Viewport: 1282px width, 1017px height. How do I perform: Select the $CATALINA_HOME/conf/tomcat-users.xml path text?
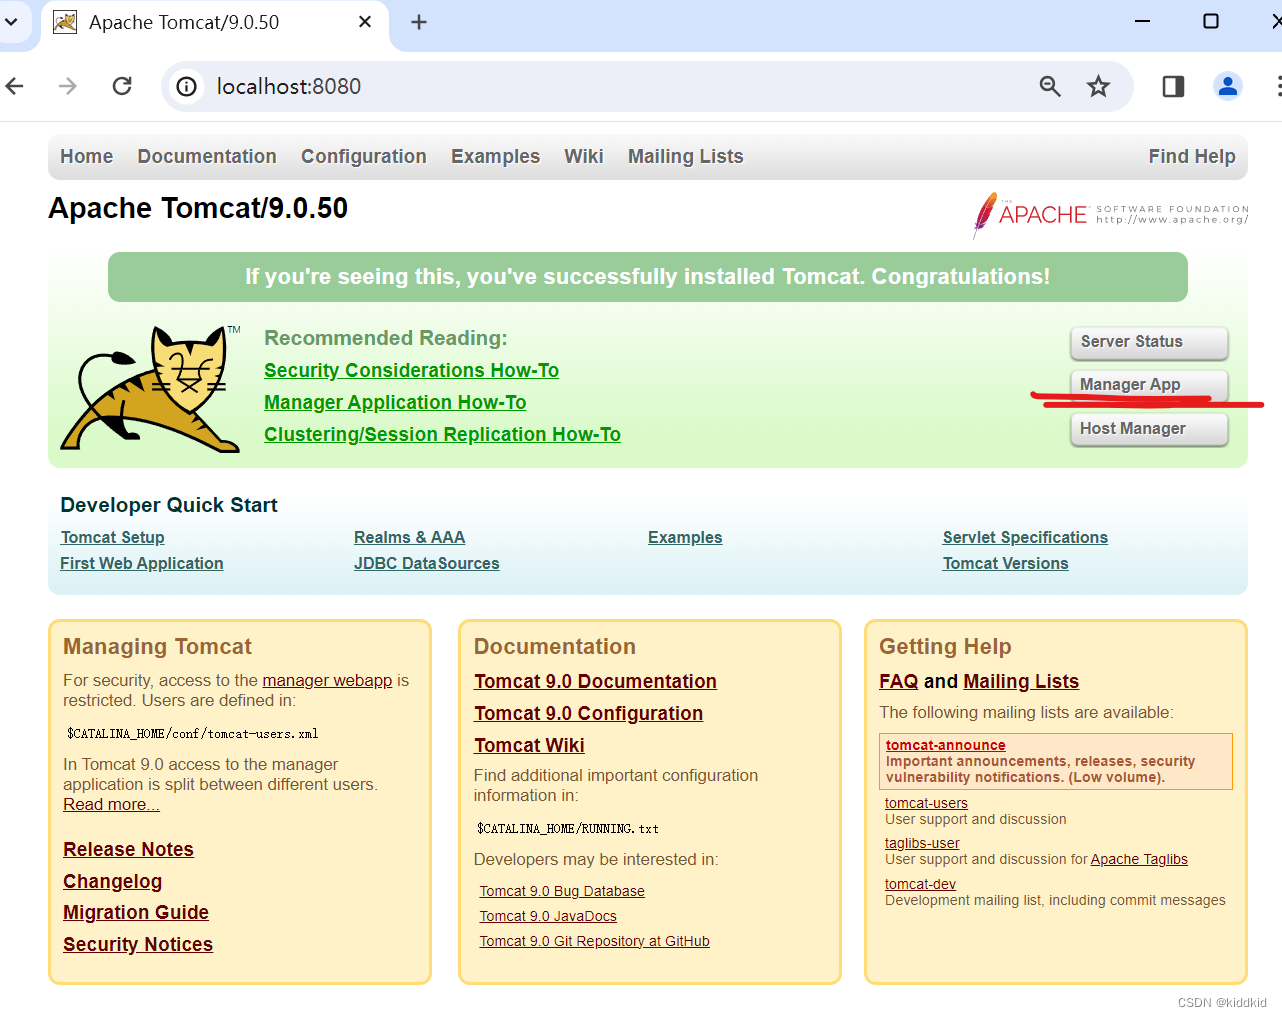193,733
